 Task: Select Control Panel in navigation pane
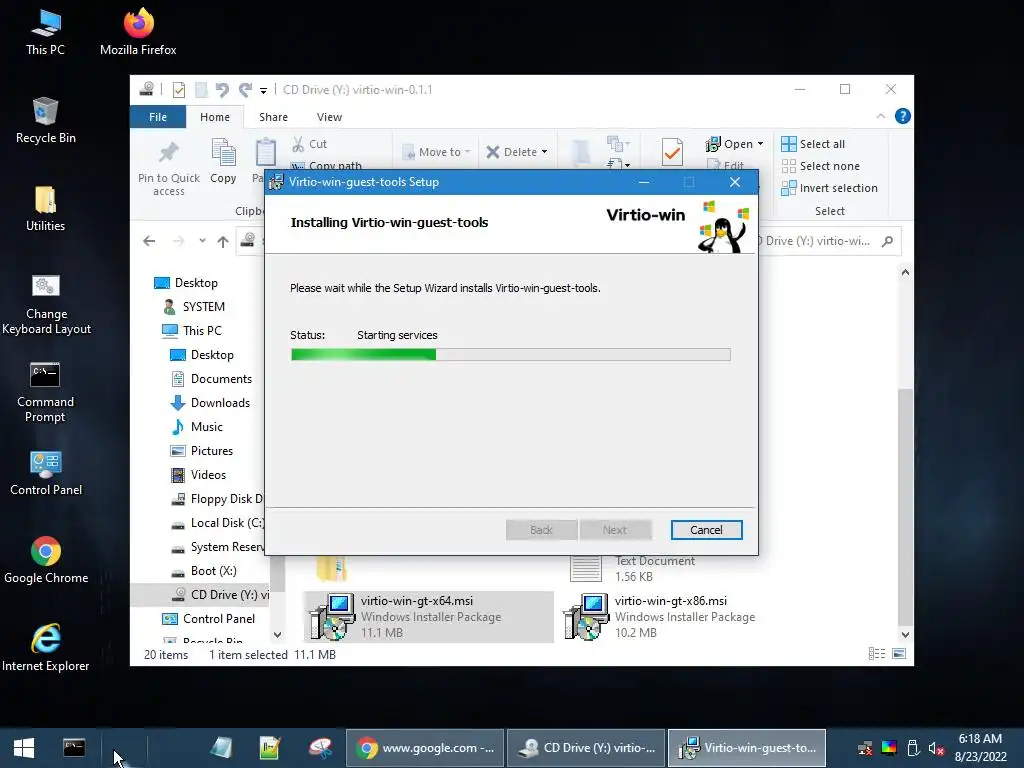click(x=209, y=618)
